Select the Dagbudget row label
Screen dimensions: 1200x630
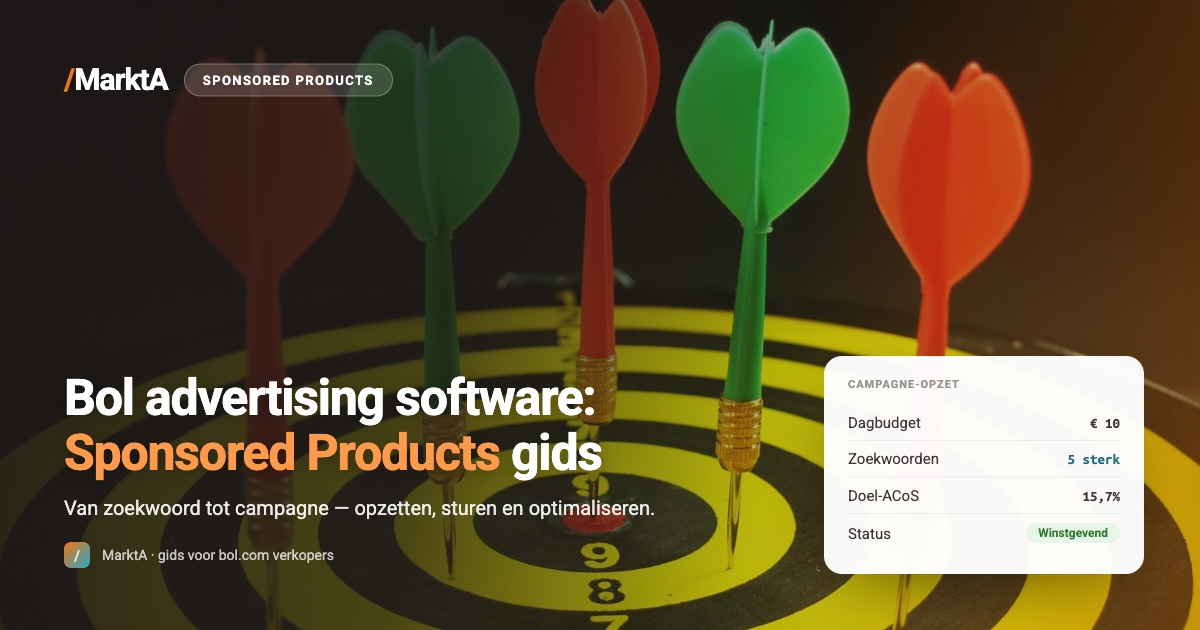click(x=884, y=423)
